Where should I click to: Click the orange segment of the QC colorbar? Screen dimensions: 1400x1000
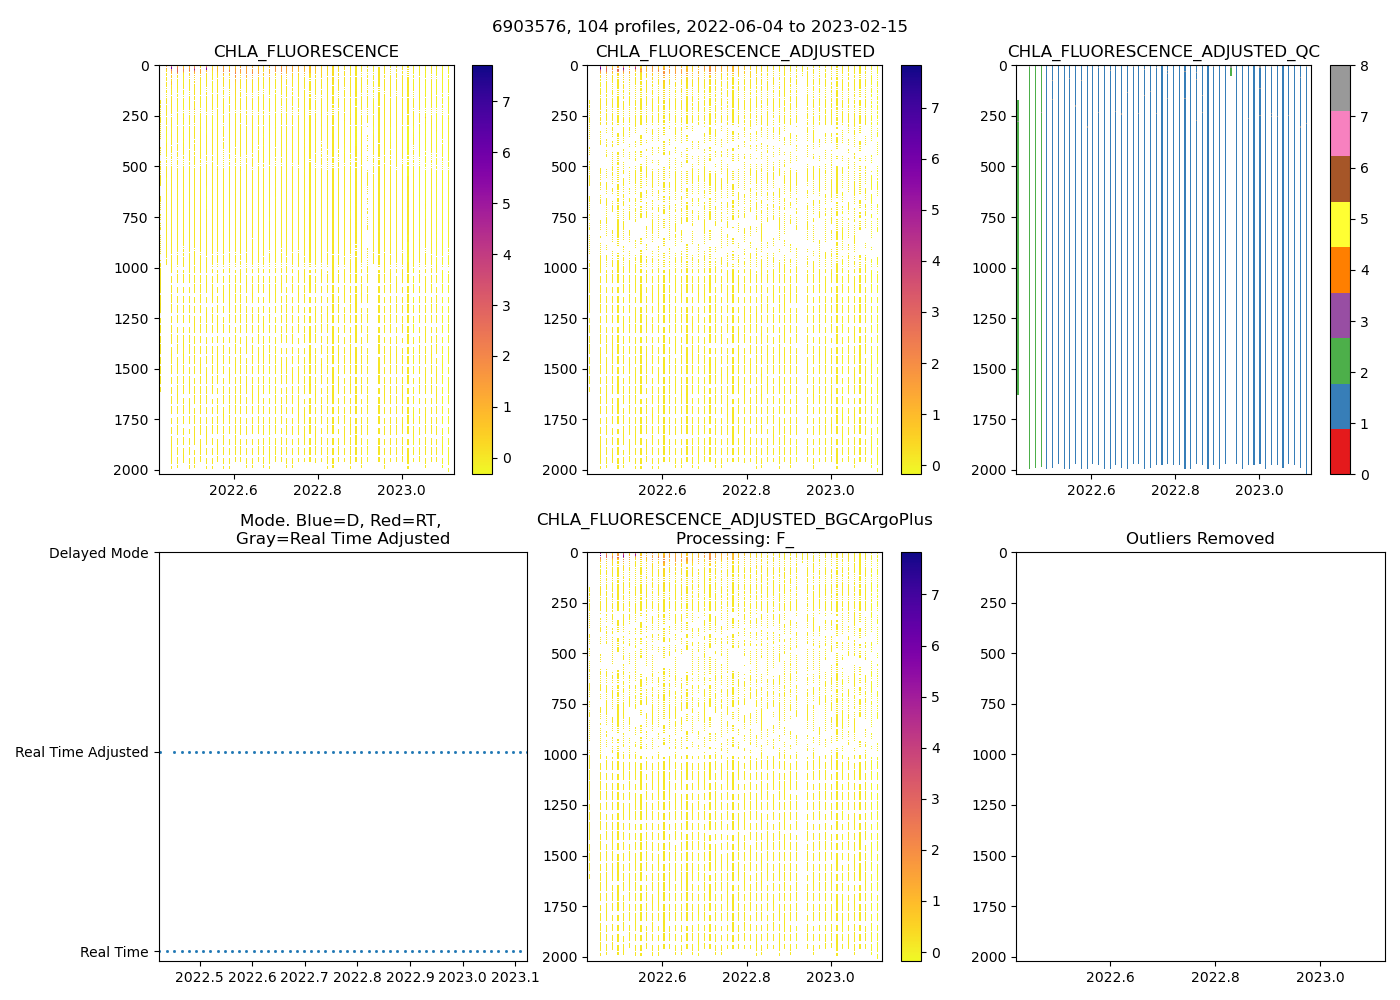(x=1340, y=270)
